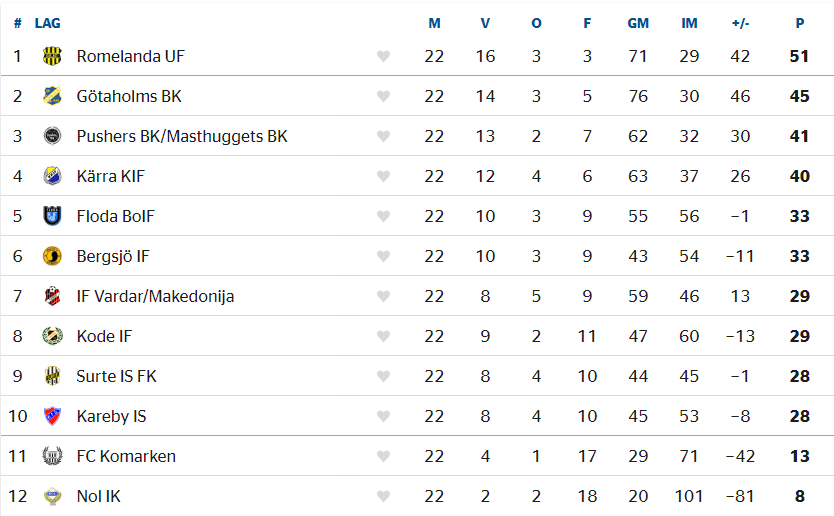Open the Surte IS FK team link

pyautogui.click(x=116, y=377)
